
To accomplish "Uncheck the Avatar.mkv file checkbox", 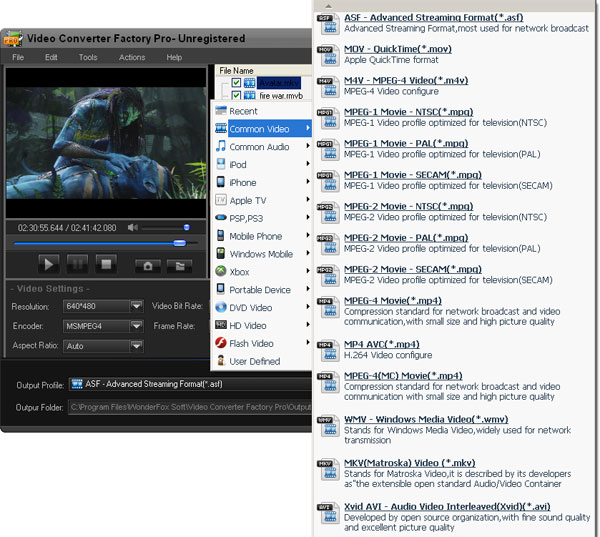I will coord(236,82).
